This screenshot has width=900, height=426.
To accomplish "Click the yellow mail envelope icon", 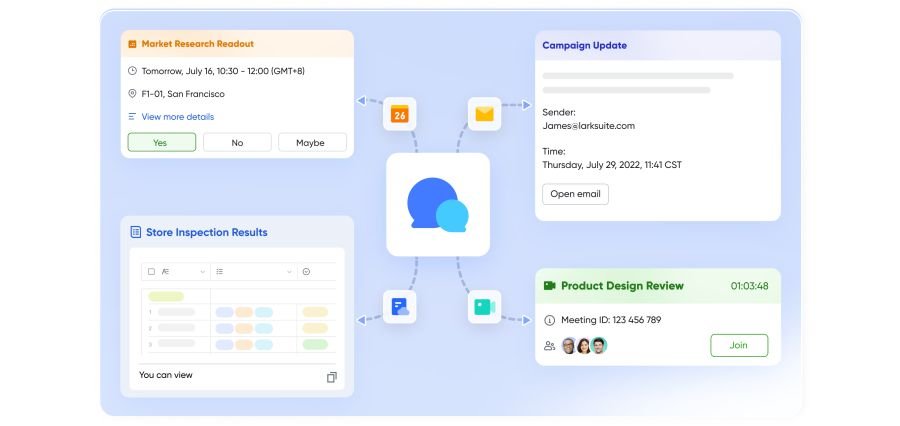I will click(x=484, y=114).
